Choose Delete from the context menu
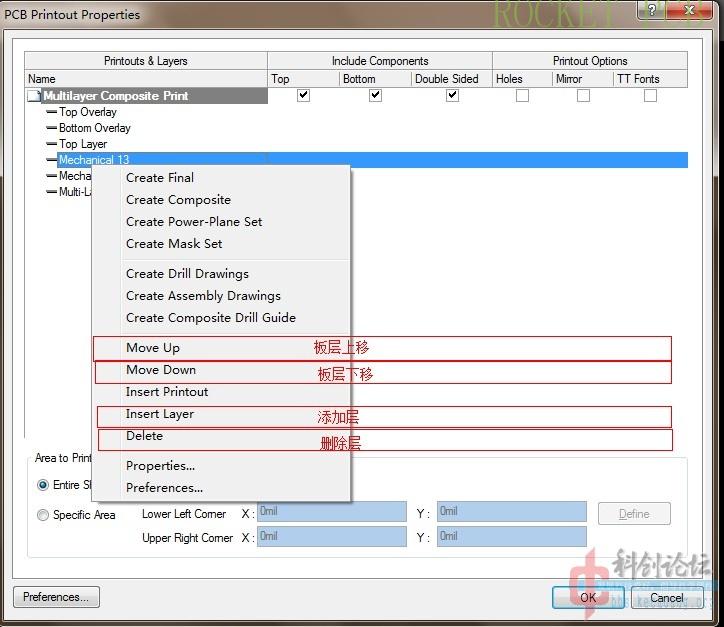This screenshot has height=627, width=724. [144, 436]
